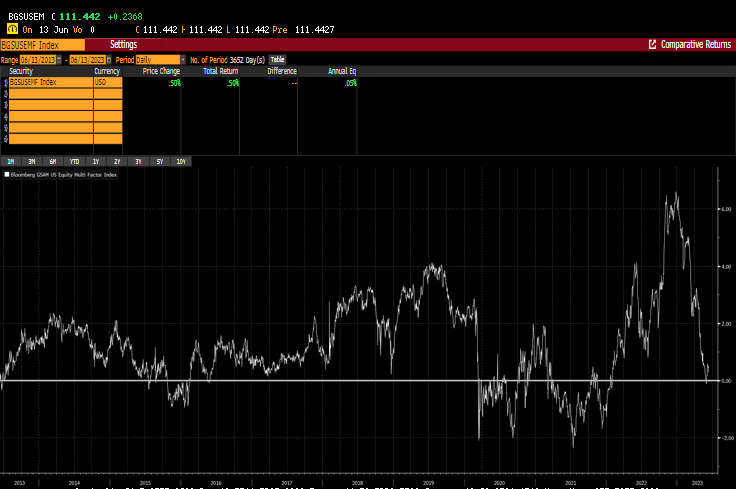Click the change value +0.2368
This screenshot has width=736, height=489.
(125, 16)
